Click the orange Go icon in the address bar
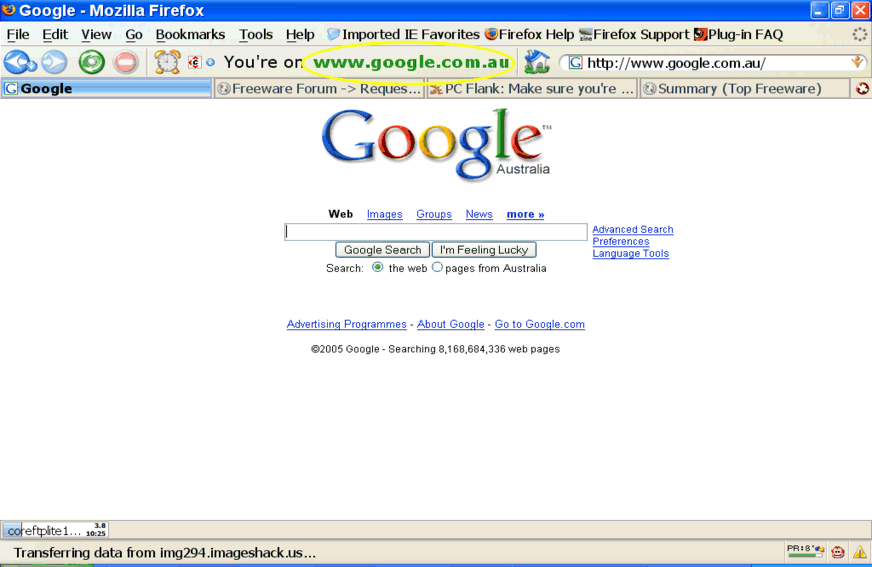872x567 pixels. 857,62
